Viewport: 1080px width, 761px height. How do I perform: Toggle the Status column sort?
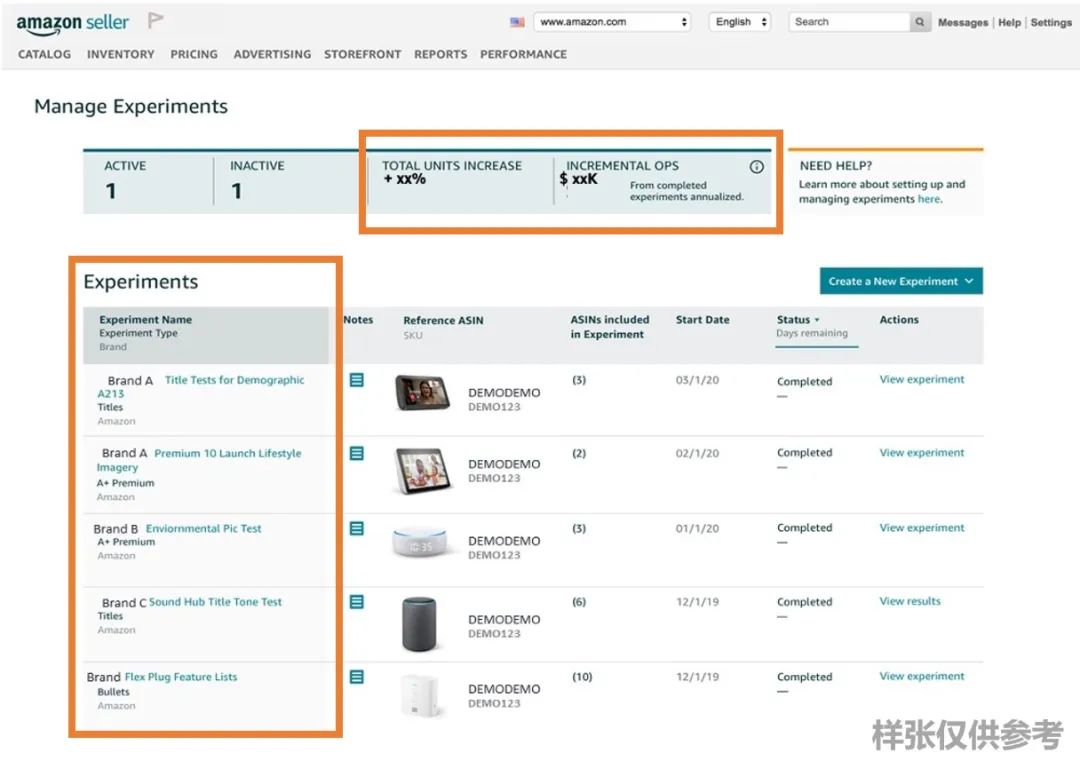pos(796,319)
